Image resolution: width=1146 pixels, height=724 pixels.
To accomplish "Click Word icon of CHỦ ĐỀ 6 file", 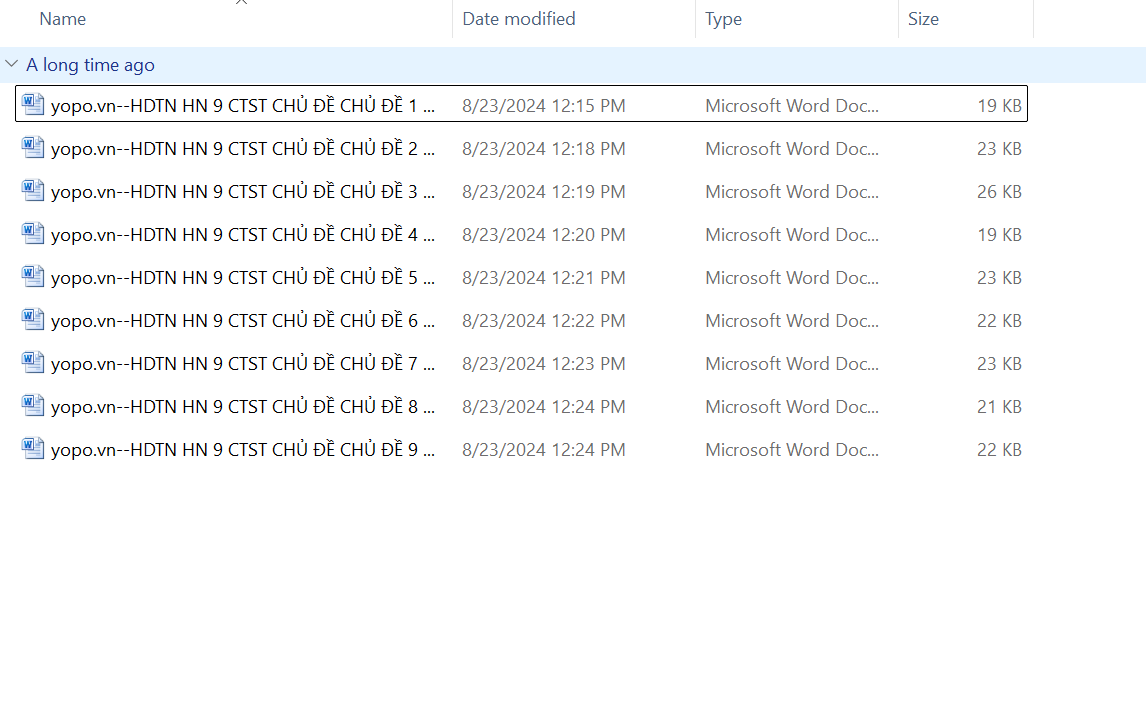I will click(33, 320).
